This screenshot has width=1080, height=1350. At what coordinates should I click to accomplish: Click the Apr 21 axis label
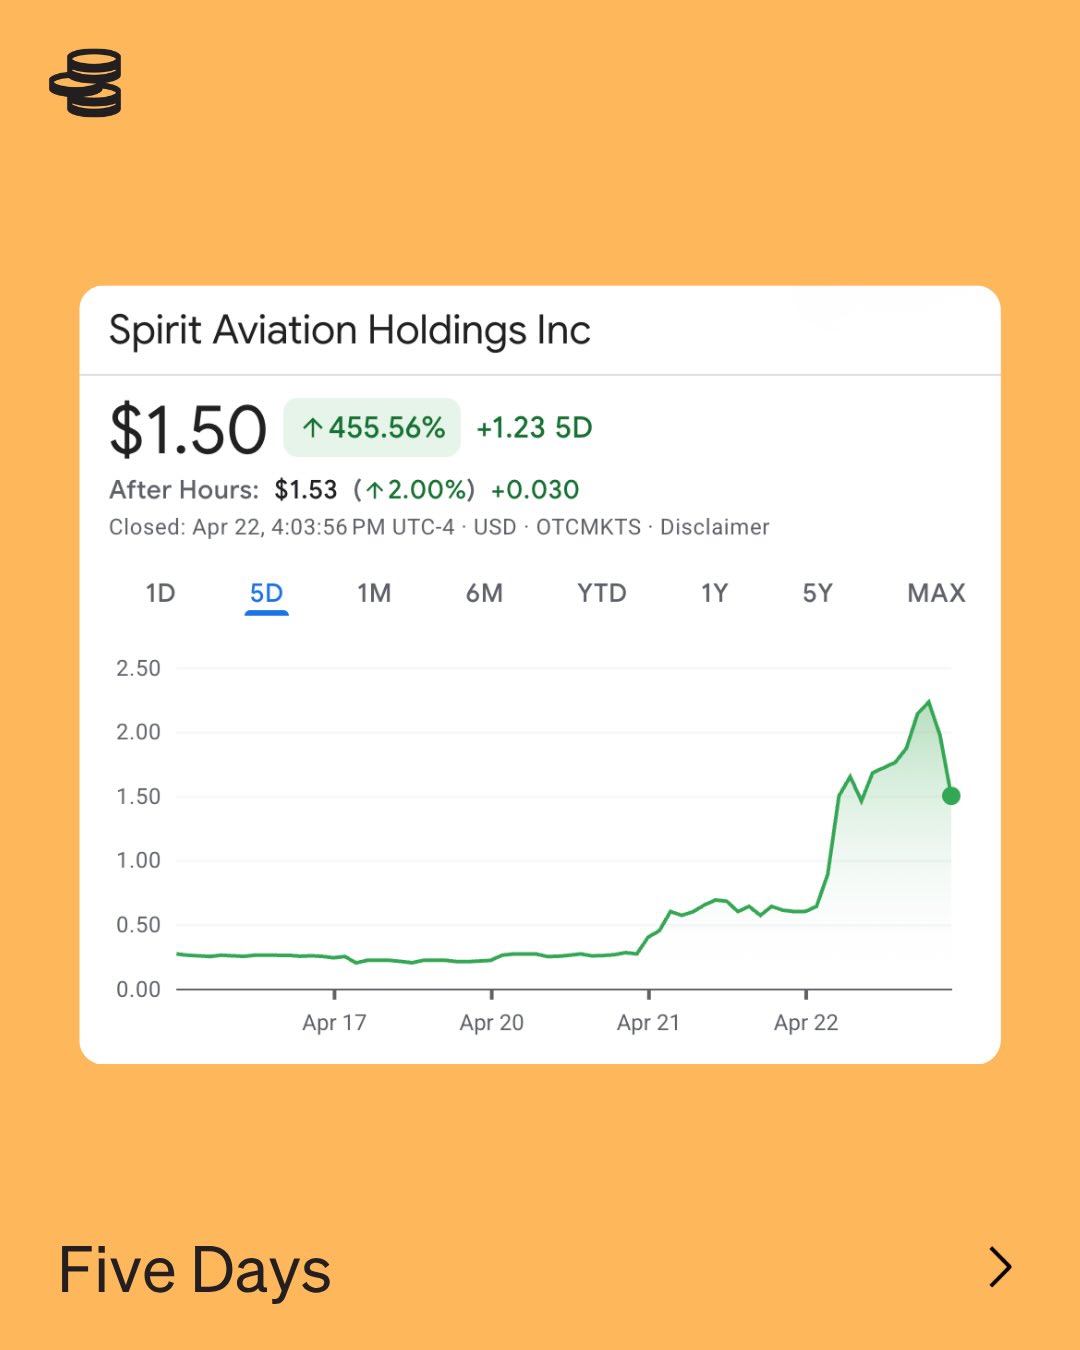click(648, 1022)
